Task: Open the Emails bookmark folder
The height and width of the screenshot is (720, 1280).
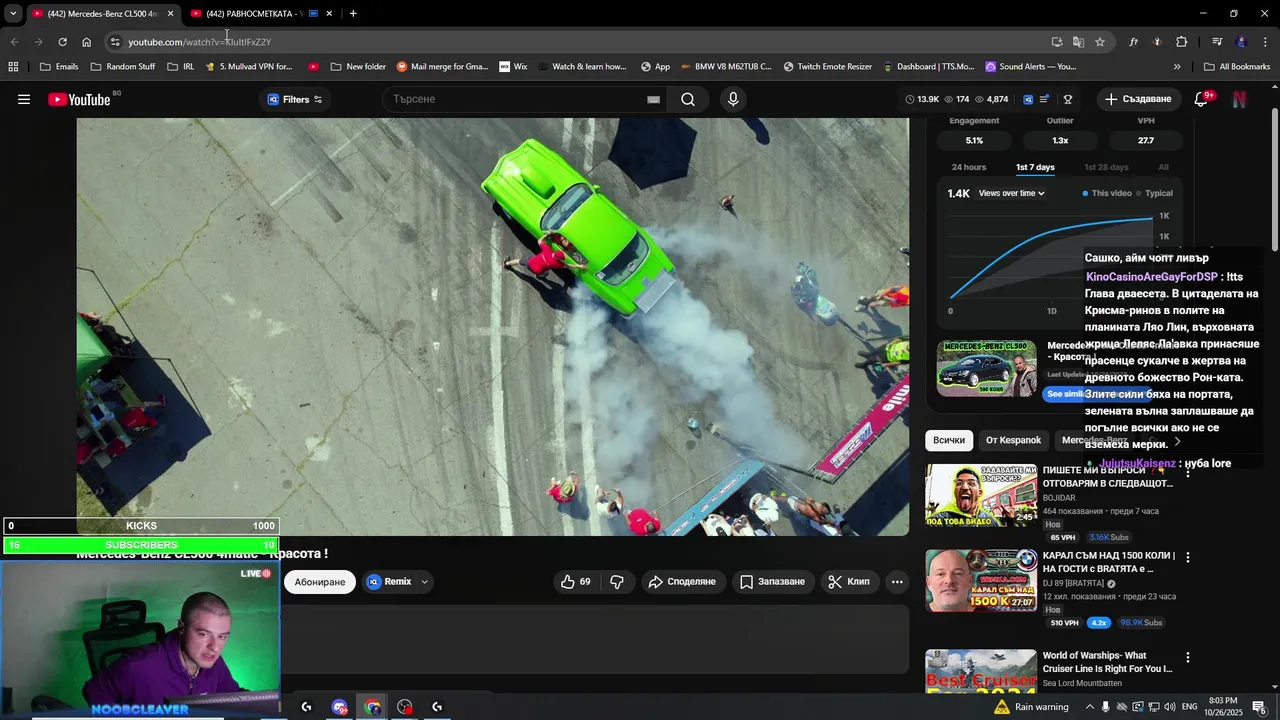Action: click(x=59, y=67)
